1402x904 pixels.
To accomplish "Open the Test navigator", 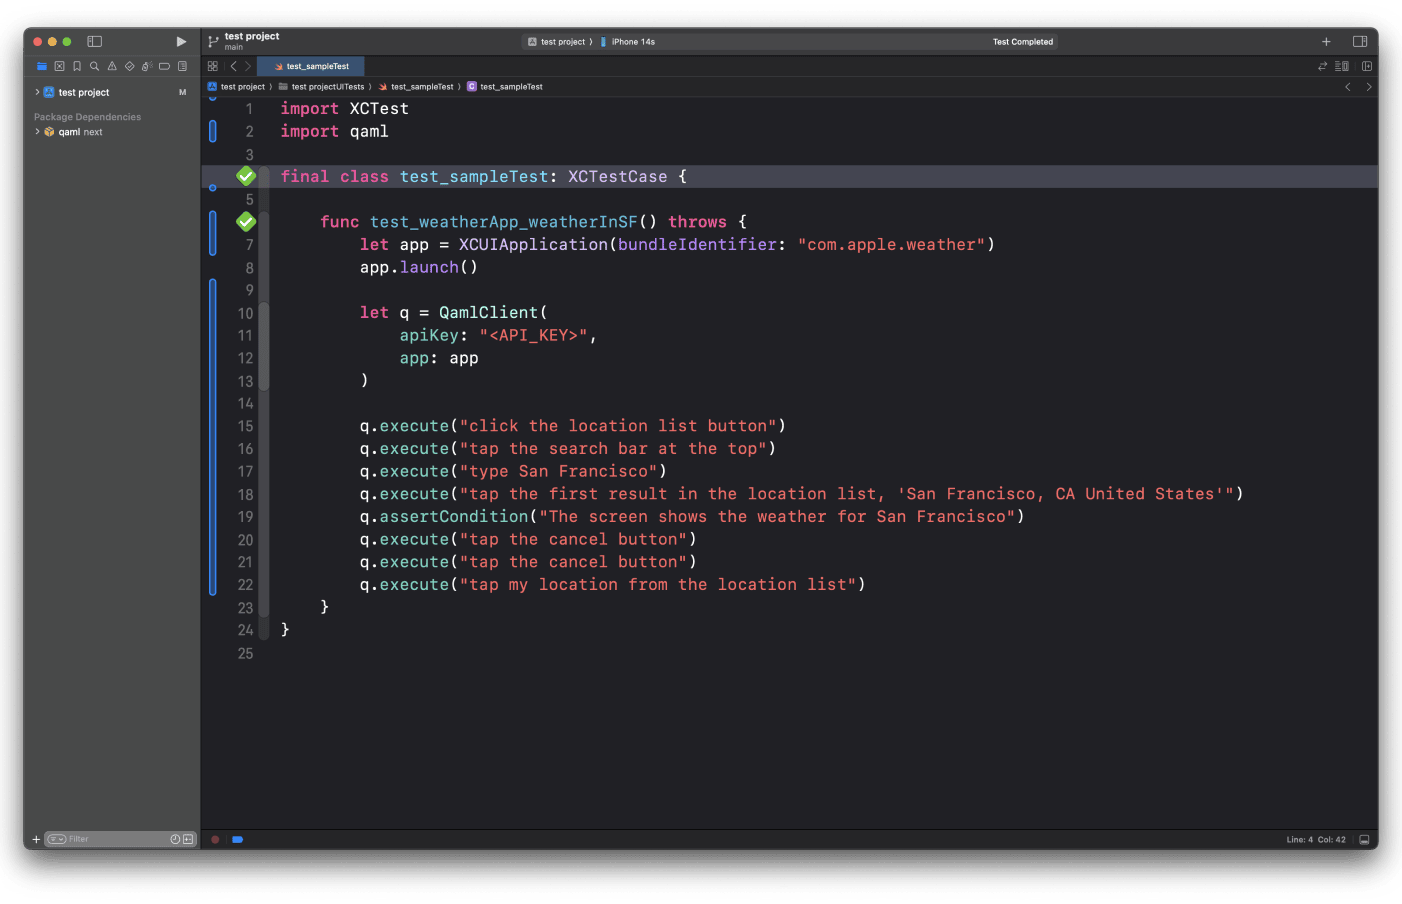I will (x=130, y=66).
